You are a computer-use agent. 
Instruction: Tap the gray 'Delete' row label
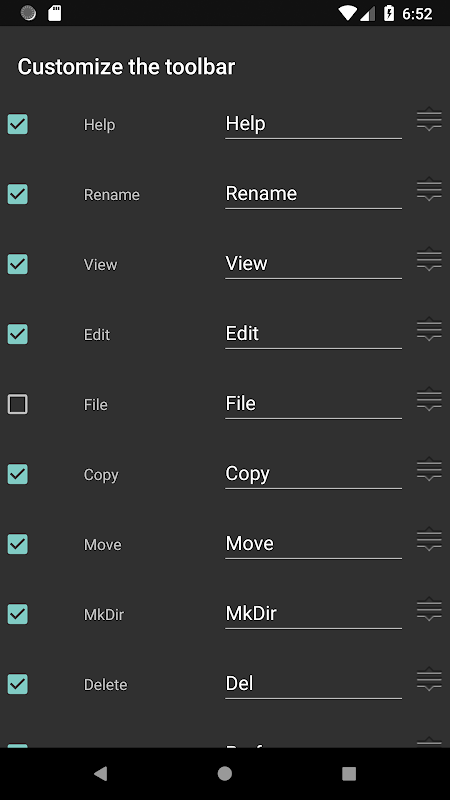click(x=105, y=684)
